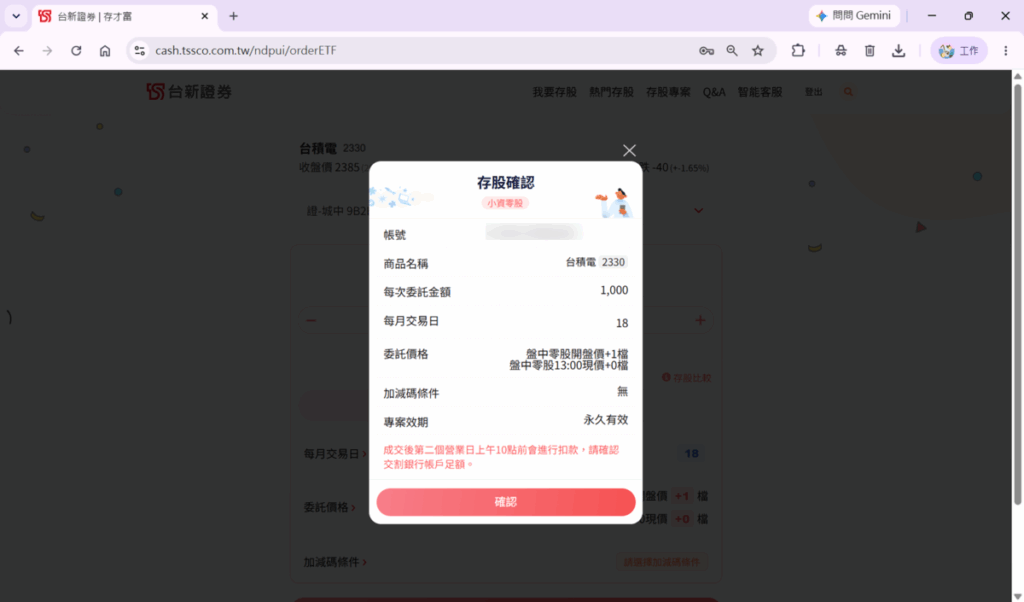This screenshot has width=1024, height=602.
Task: Close the 台新證券 tab
Action: pos(204,16)
